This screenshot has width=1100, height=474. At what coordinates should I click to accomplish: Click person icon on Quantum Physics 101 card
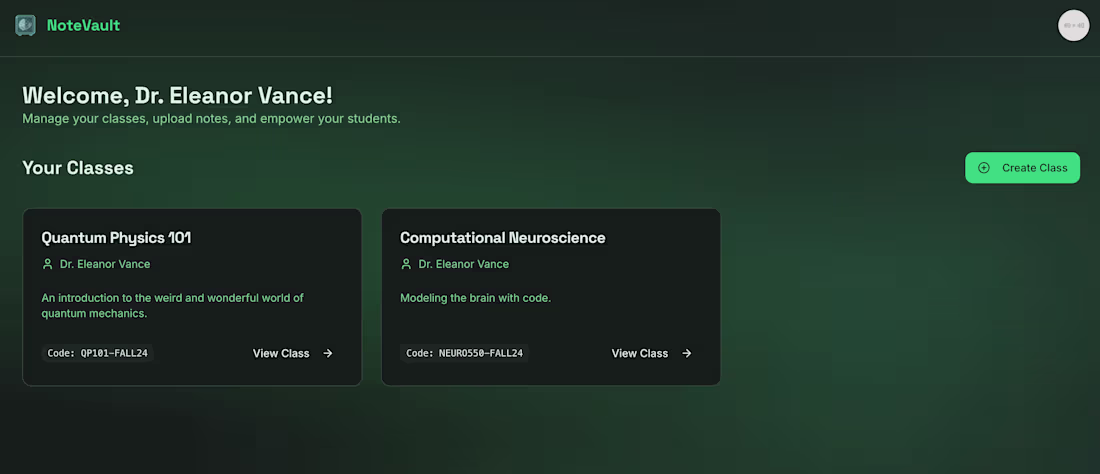(48, 264)
